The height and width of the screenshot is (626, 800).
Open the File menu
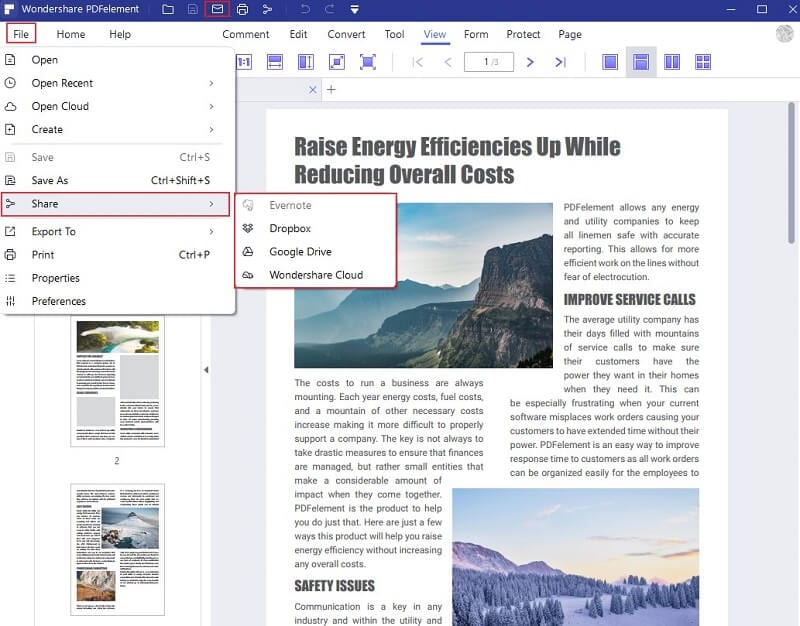pos(21,34)
